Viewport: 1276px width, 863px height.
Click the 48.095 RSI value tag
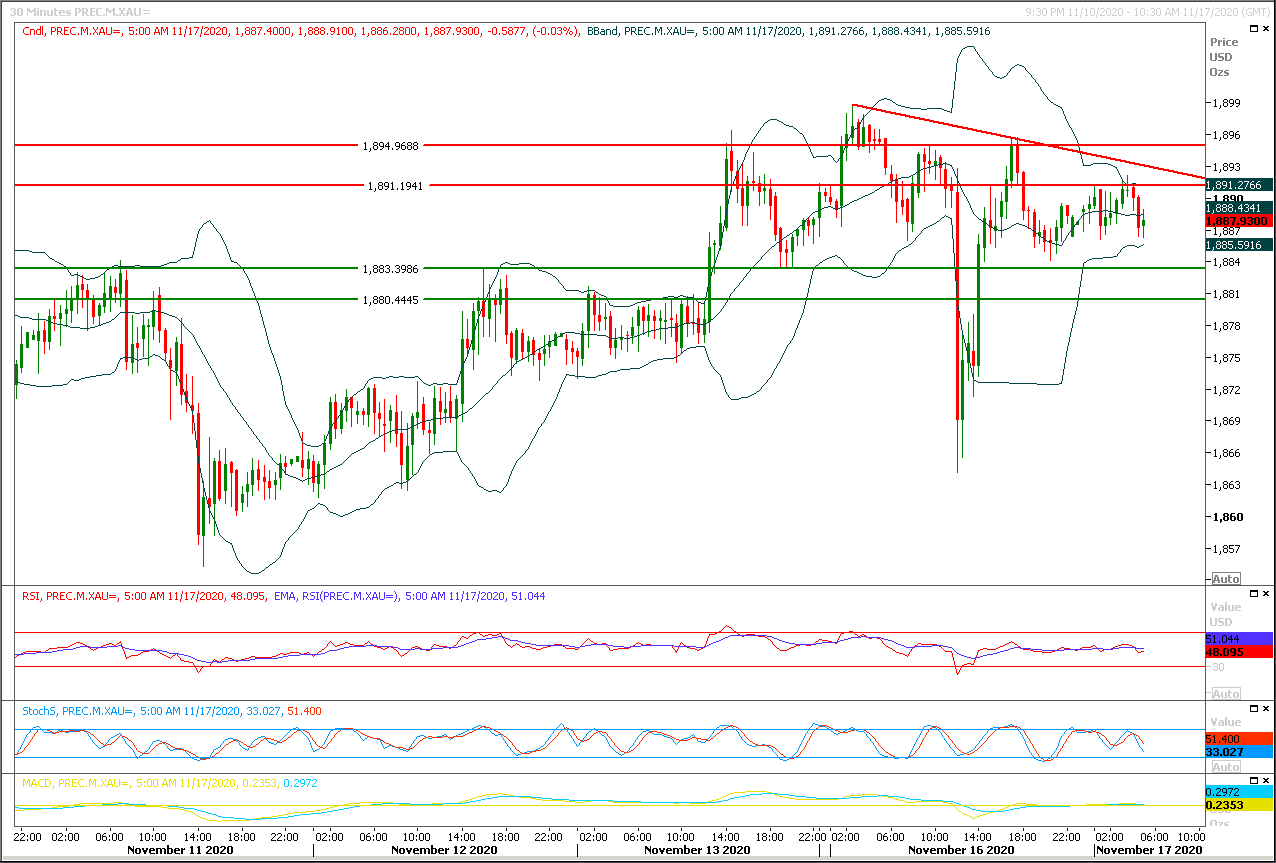(1238, 651)
